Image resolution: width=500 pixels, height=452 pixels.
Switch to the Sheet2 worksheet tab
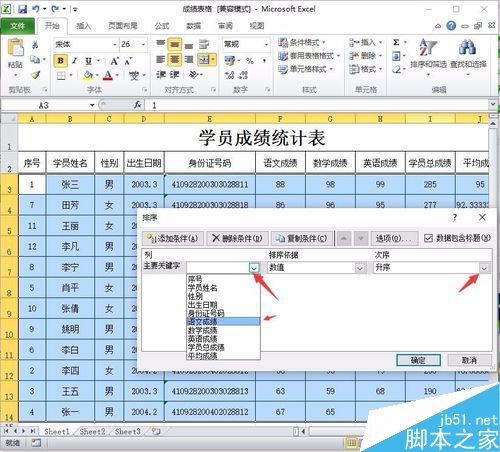click(92, 432)
